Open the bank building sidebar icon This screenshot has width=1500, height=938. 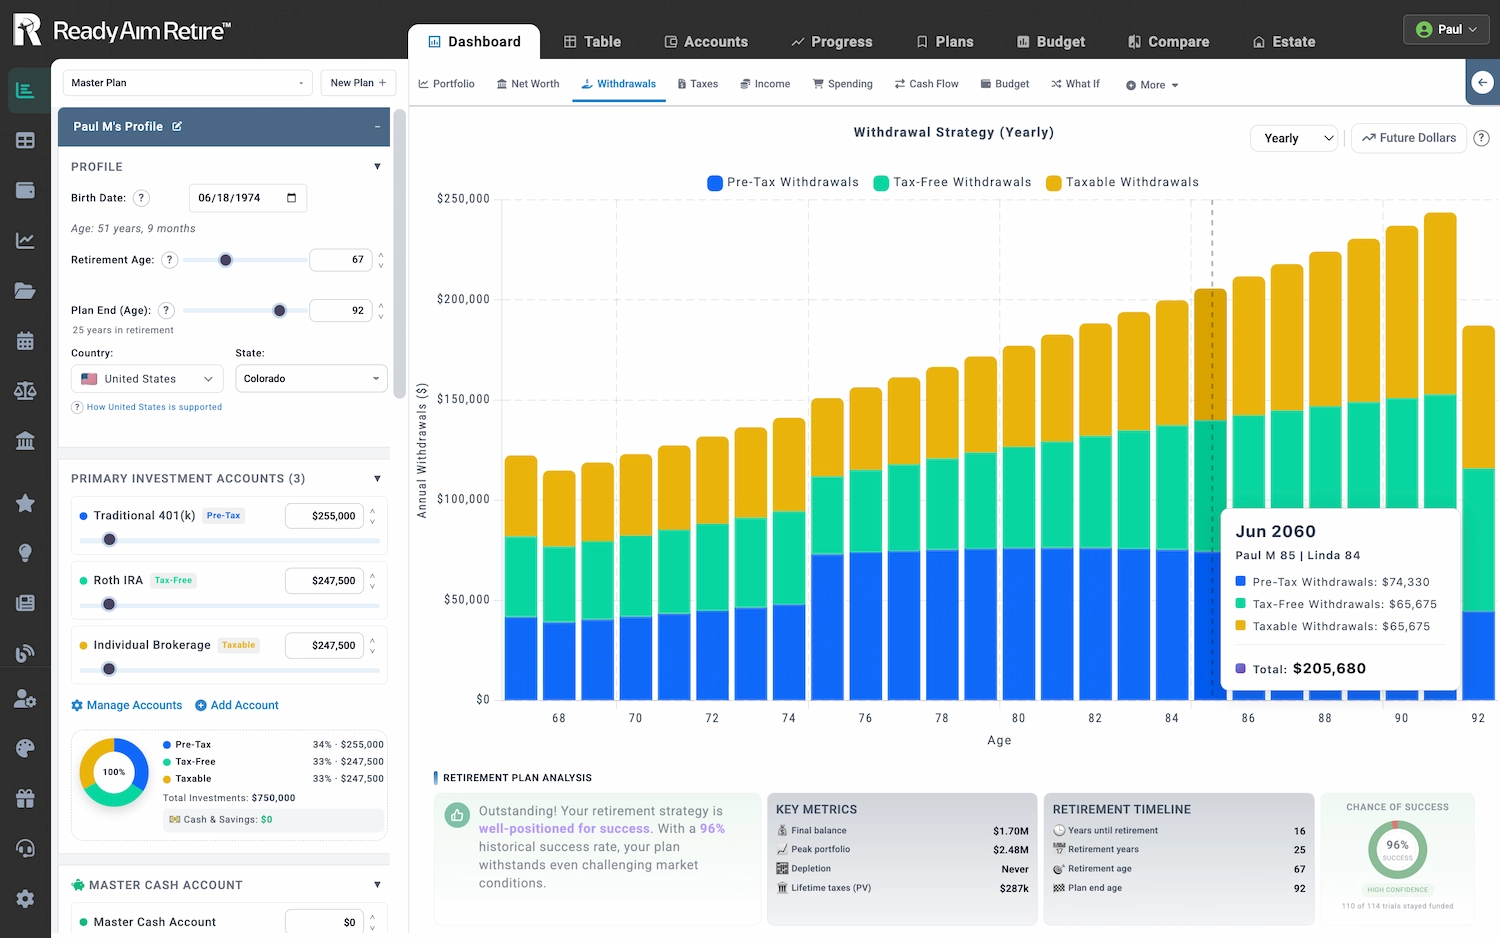pyautogui.click(x=25, y=441)
